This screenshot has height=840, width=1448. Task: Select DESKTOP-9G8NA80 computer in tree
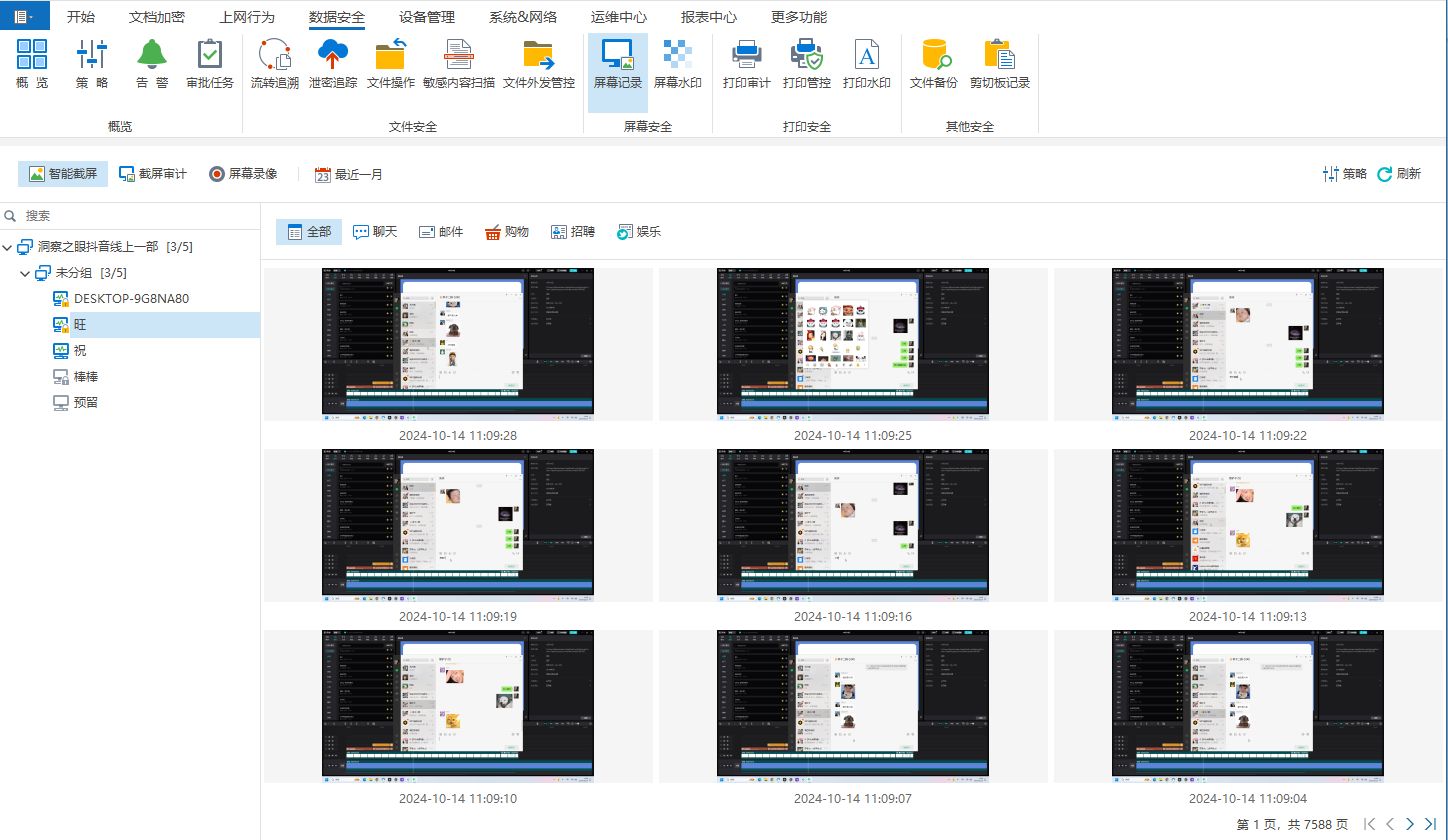pyautogui.click(x=131, y=298)
